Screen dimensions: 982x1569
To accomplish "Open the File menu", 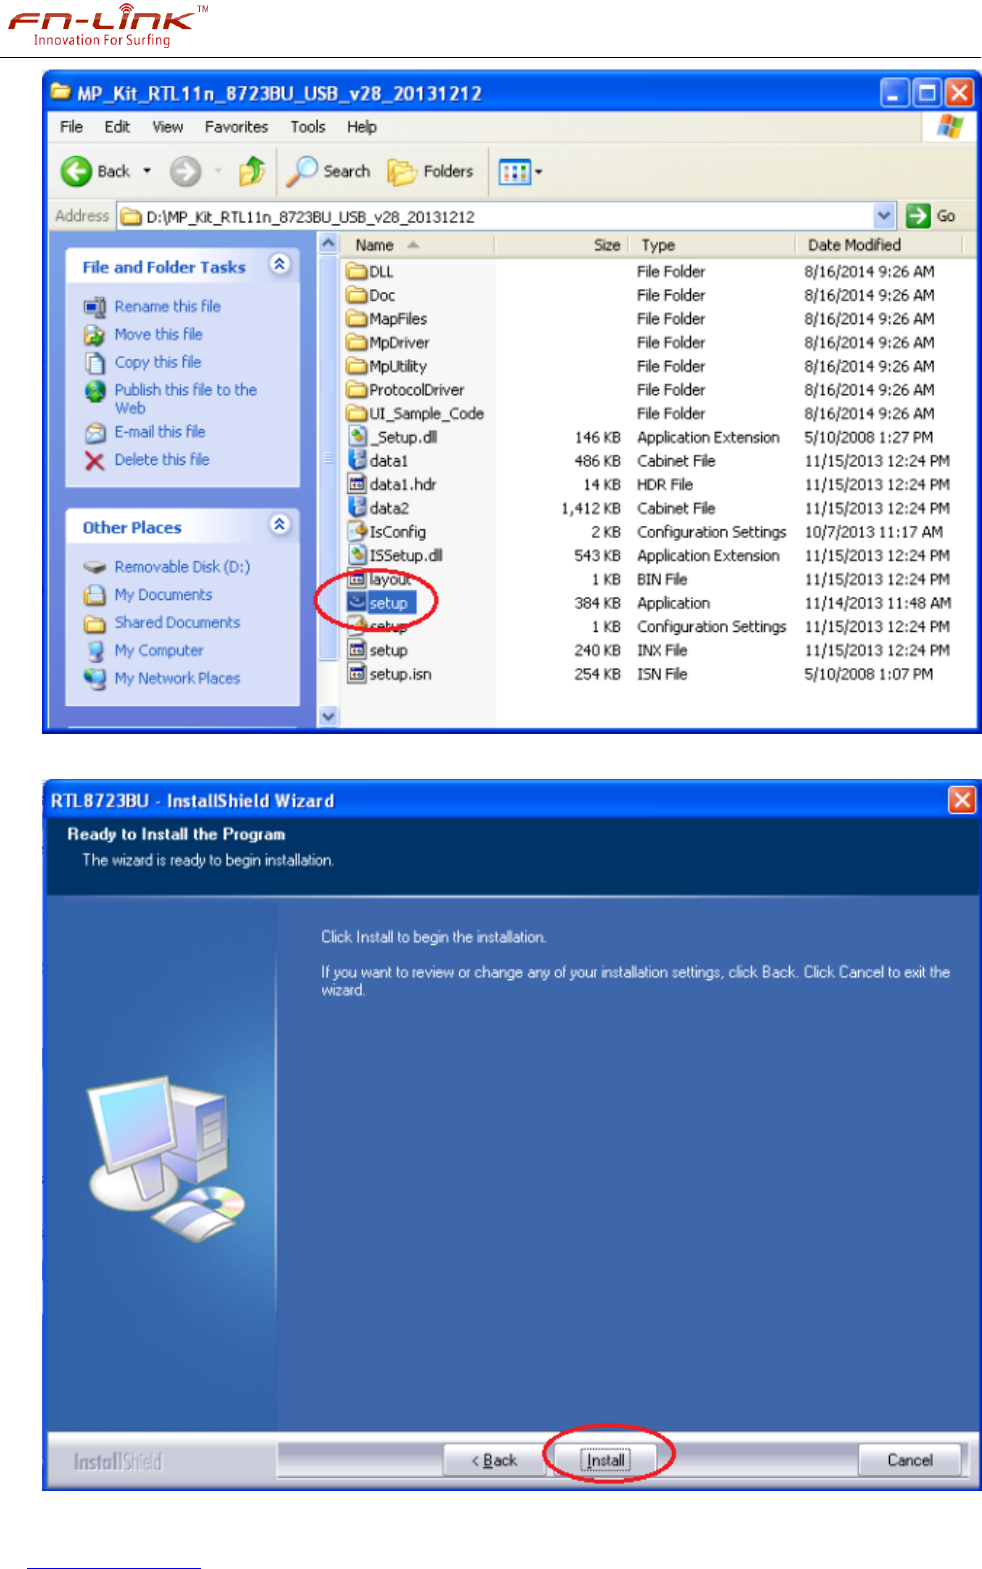I will (71, 127).
